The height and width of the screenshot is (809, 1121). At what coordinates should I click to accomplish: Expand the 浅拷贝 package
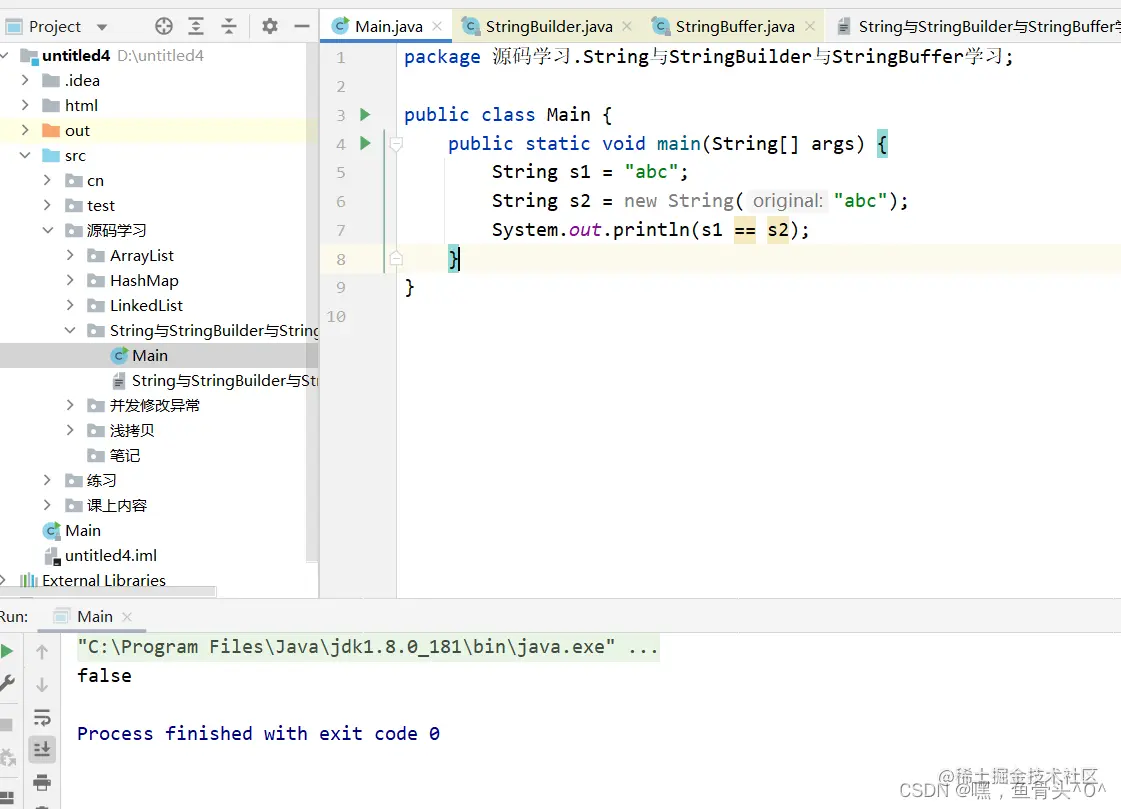click(x=70, y=430)
